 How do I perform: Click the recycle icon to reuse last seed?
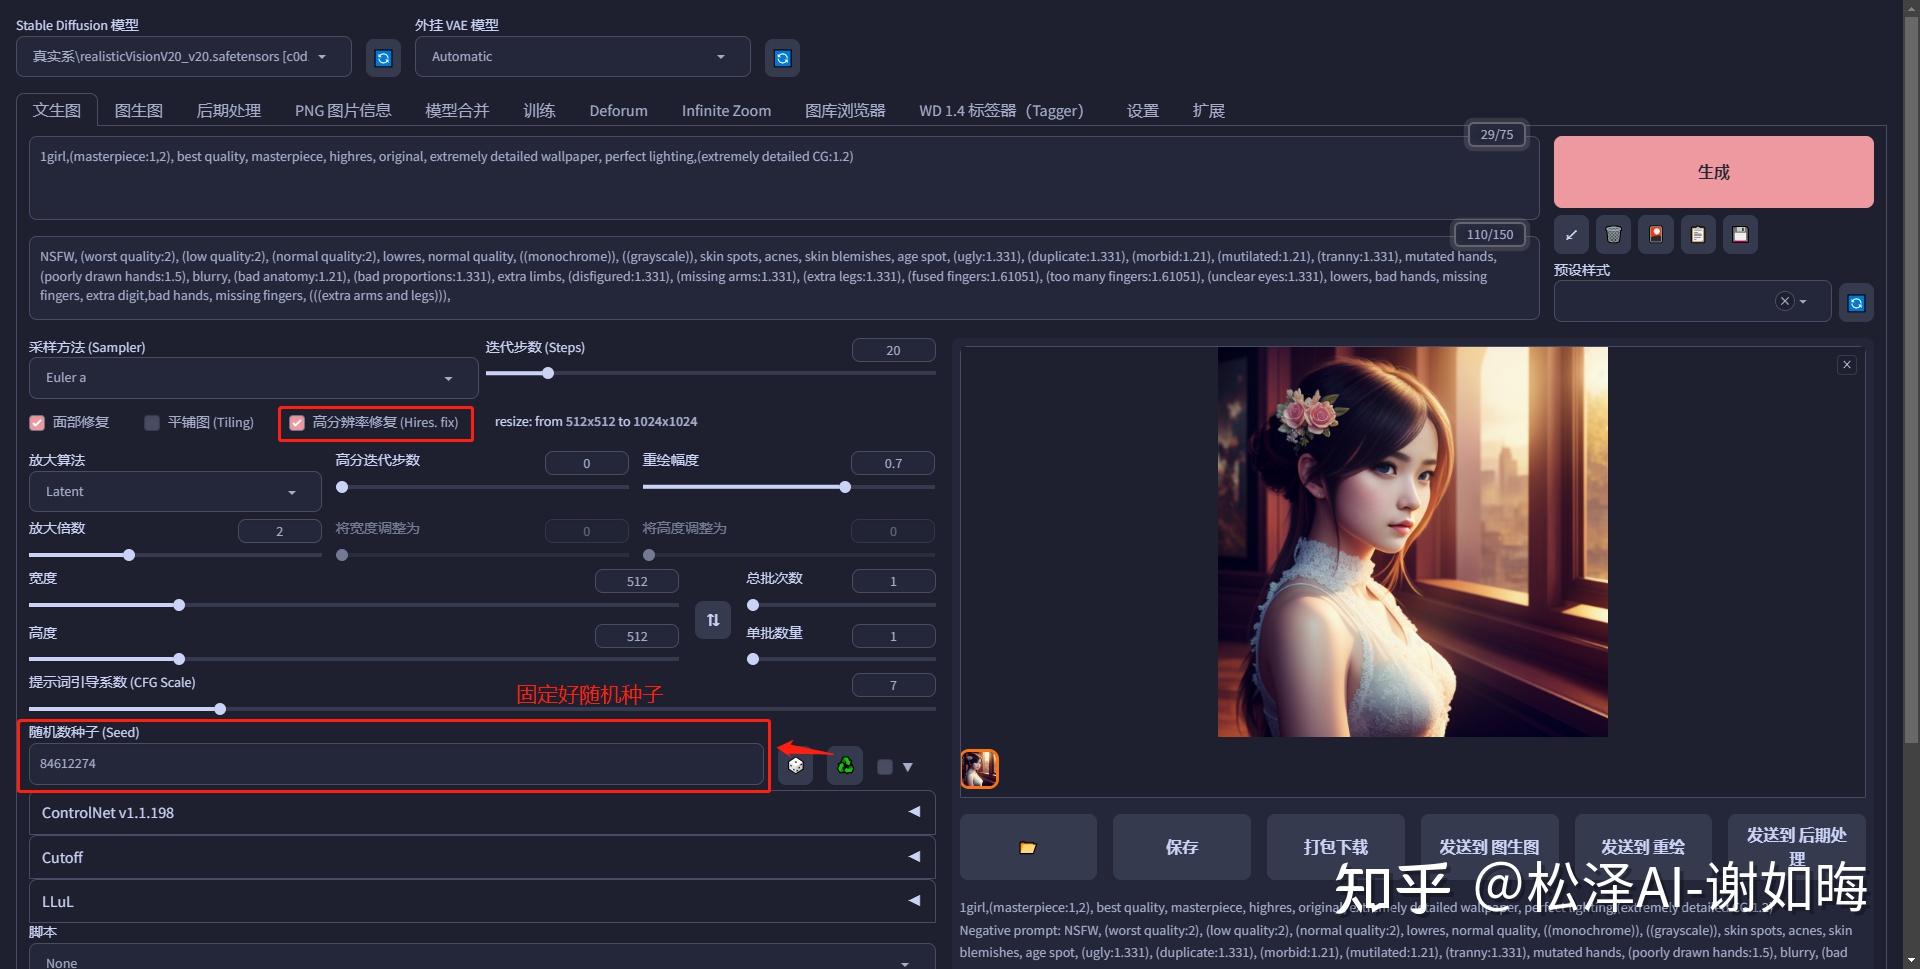coord(844,765)
